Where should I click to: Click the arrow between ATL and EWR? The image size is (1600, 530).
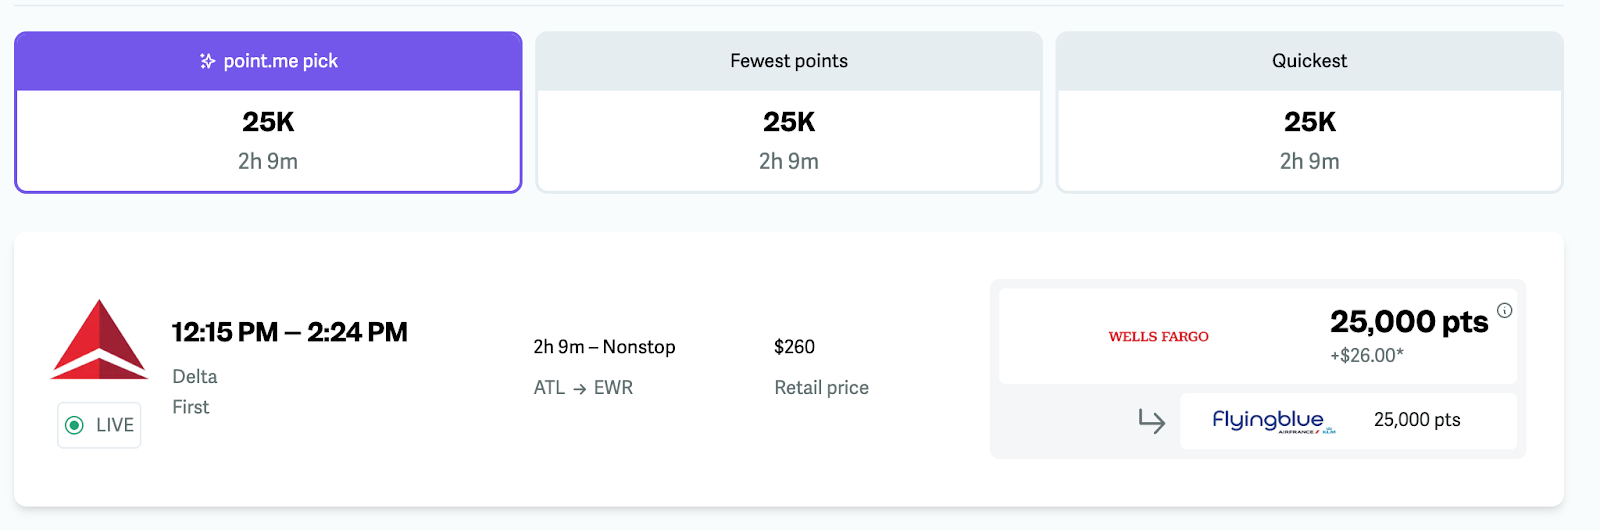[579, 388]
